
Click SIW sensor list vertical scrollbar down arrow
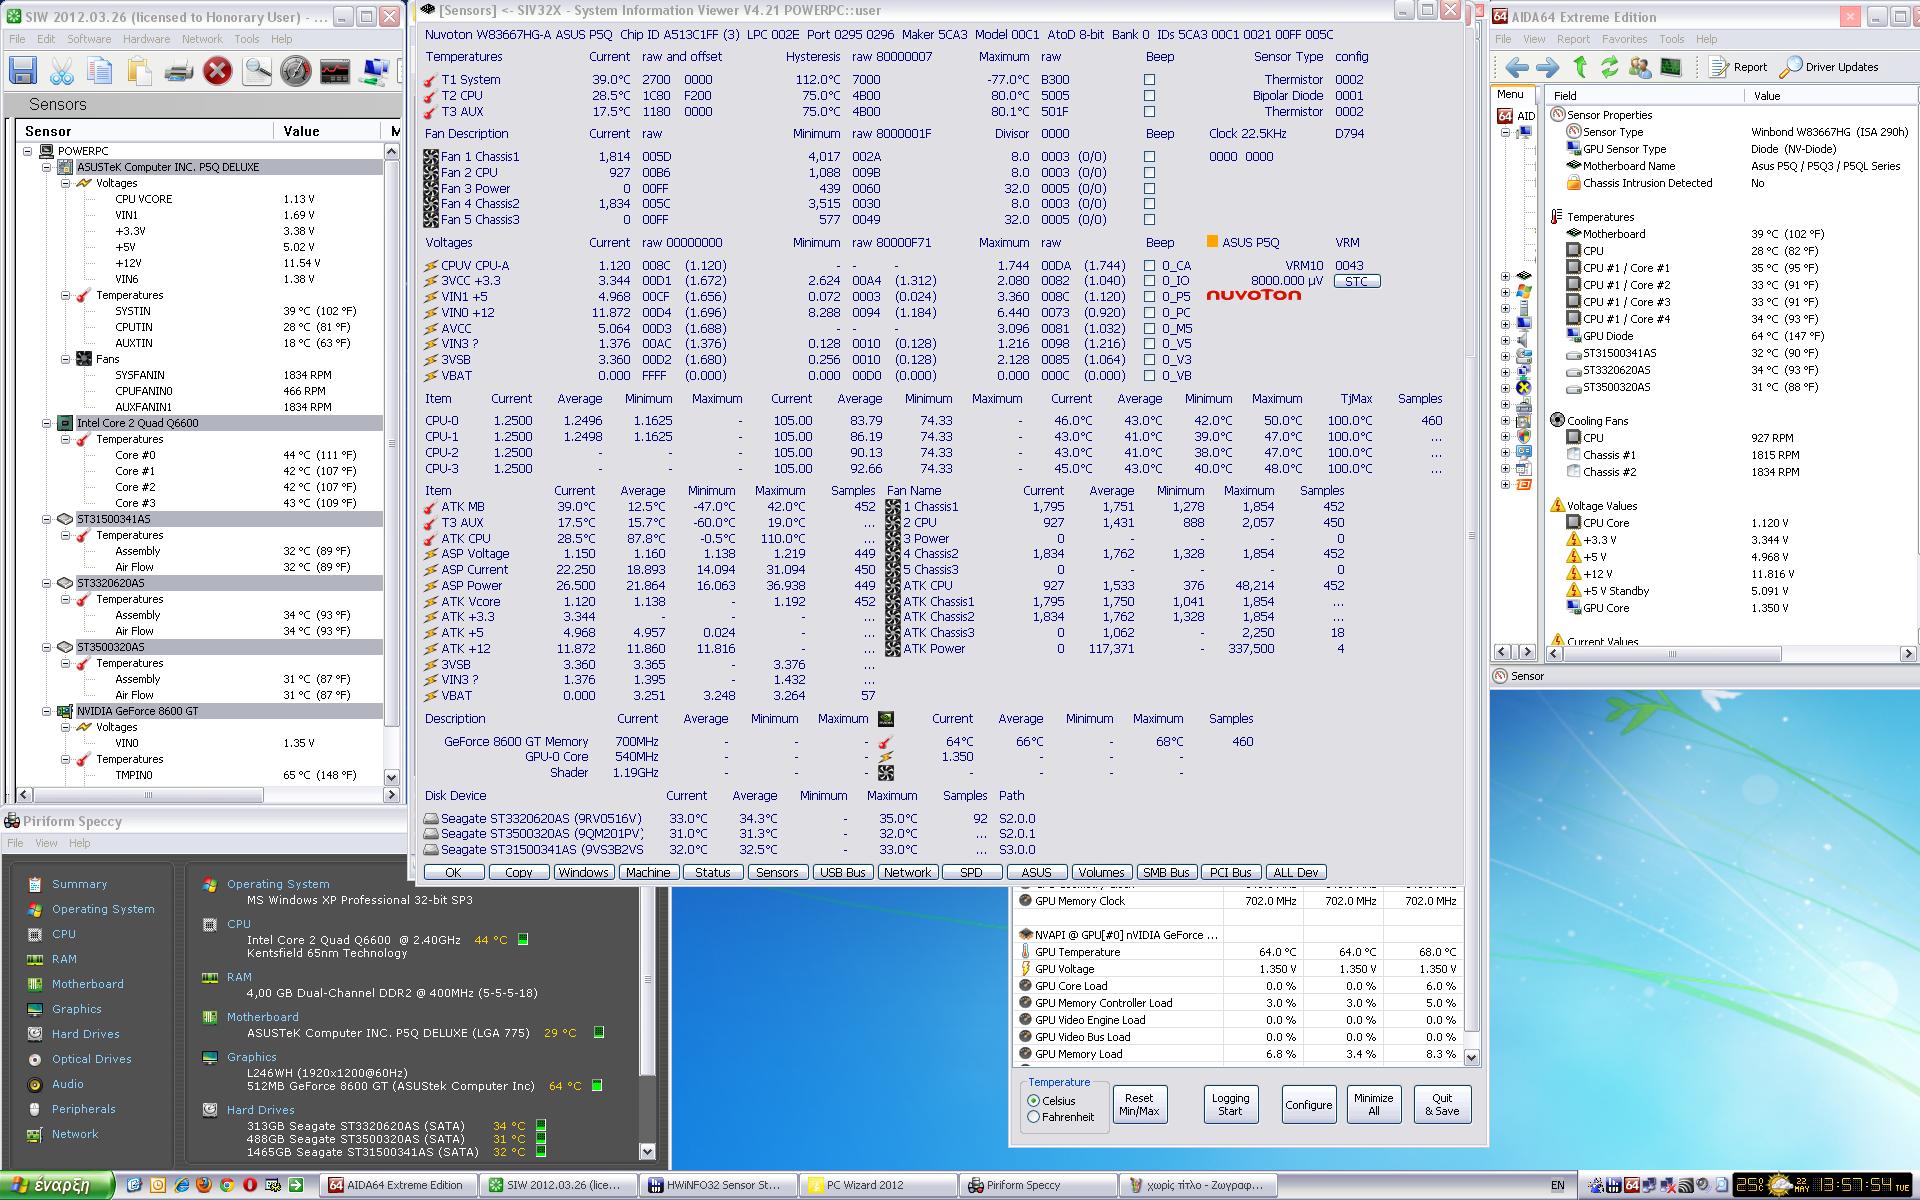click(391, 777)
